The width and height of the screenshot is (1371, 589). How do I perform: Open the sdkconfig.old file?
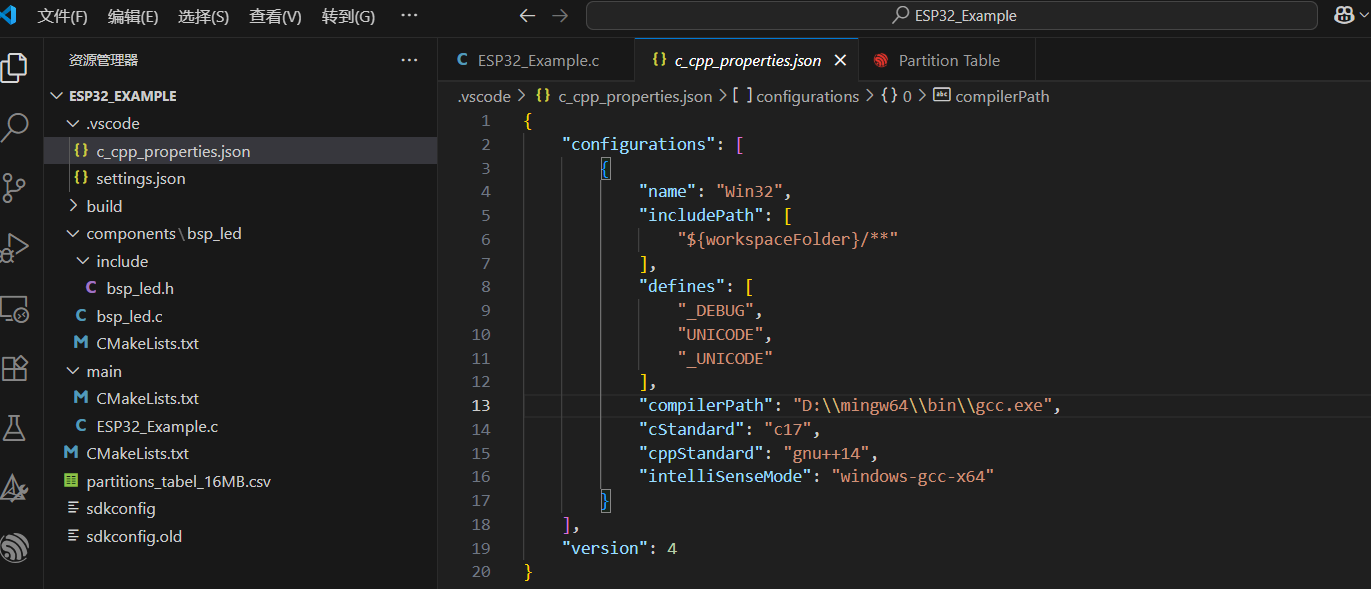(240, 536)
